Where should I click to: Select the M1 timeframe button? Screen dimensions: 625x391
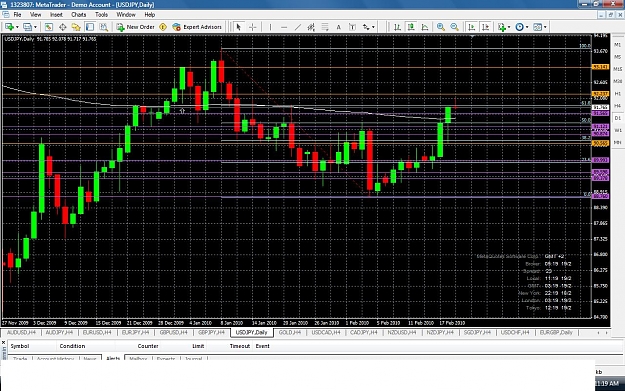617,45
